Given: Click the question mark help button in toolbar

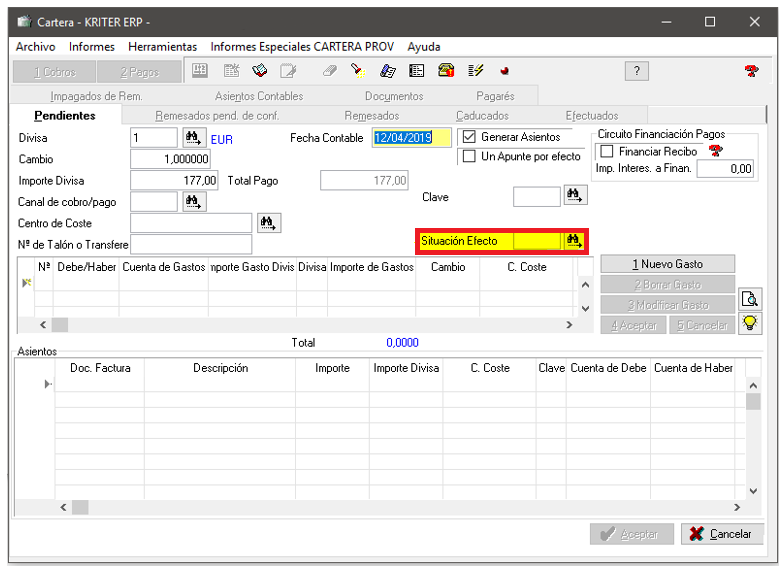Looking at the screenshot, I should pyautogui.click(x=637, y=71).
